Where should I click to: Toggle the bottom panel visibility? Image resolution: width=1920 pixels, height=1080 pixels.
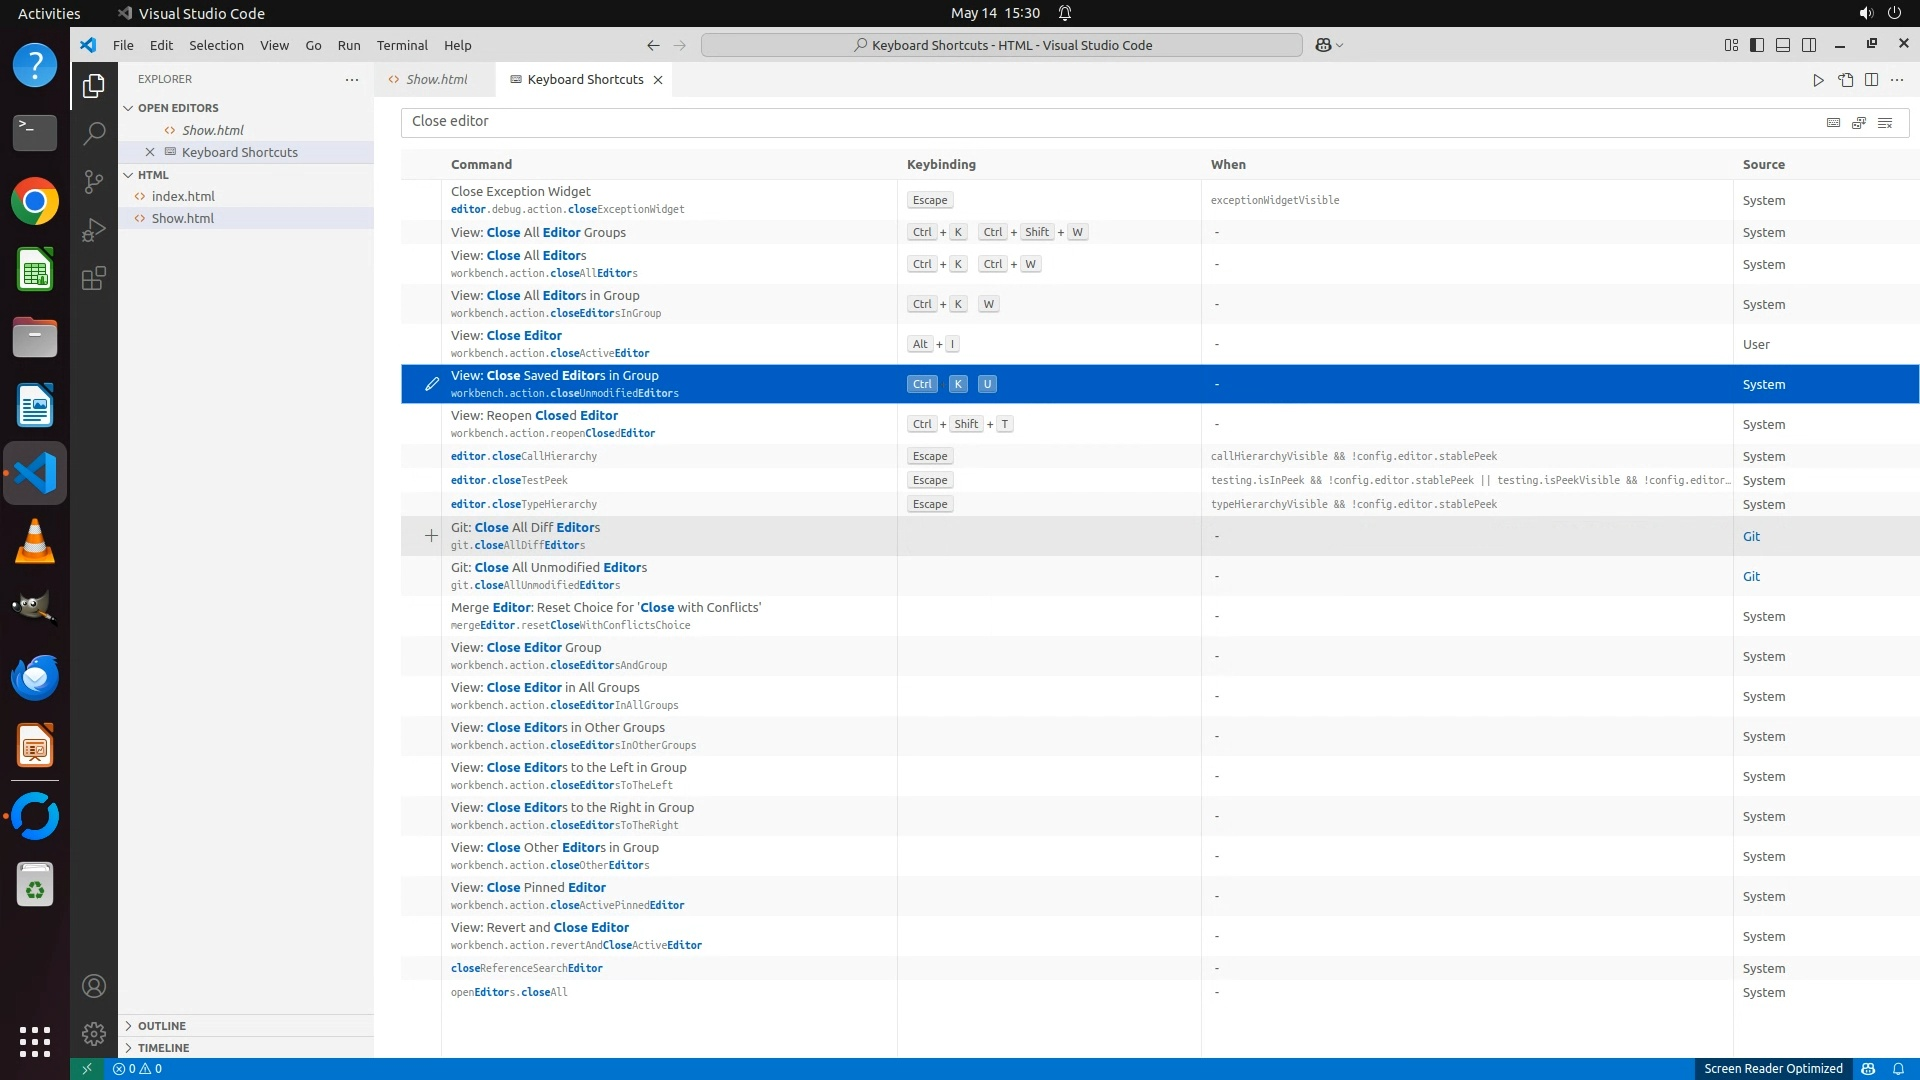pyautogui.click(x=1783, y=45)
